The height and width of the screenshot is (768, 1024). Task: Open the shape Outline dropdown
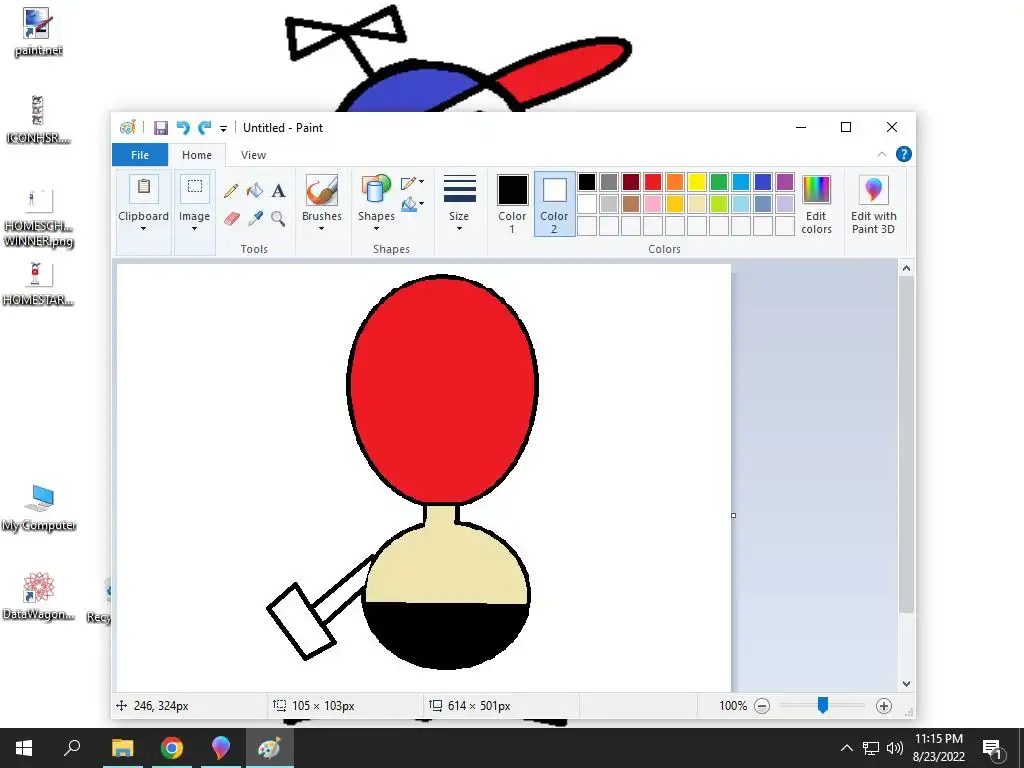[x=413, y=183]
